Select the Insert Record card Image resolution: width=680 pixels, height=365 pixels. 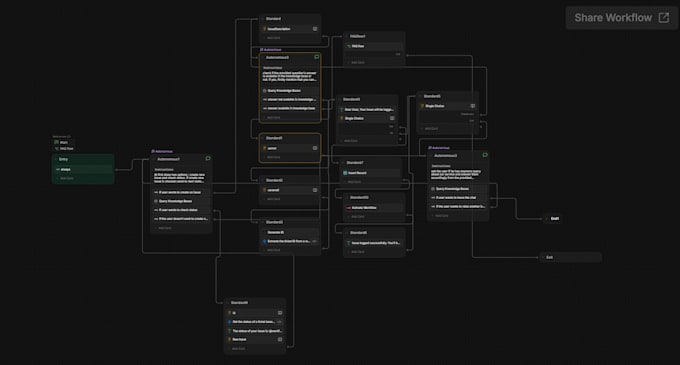[372, 173]
